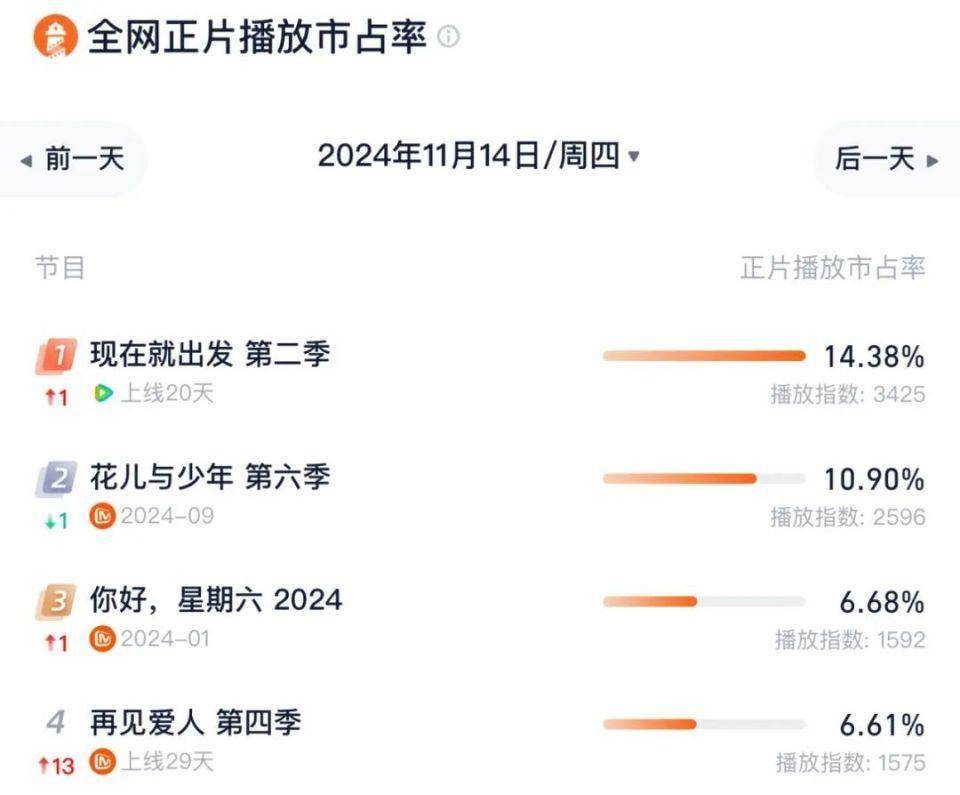This screenshot has height=795, width=960.
Task: Click the rank 3 badge icon
Action: point(56,601)
